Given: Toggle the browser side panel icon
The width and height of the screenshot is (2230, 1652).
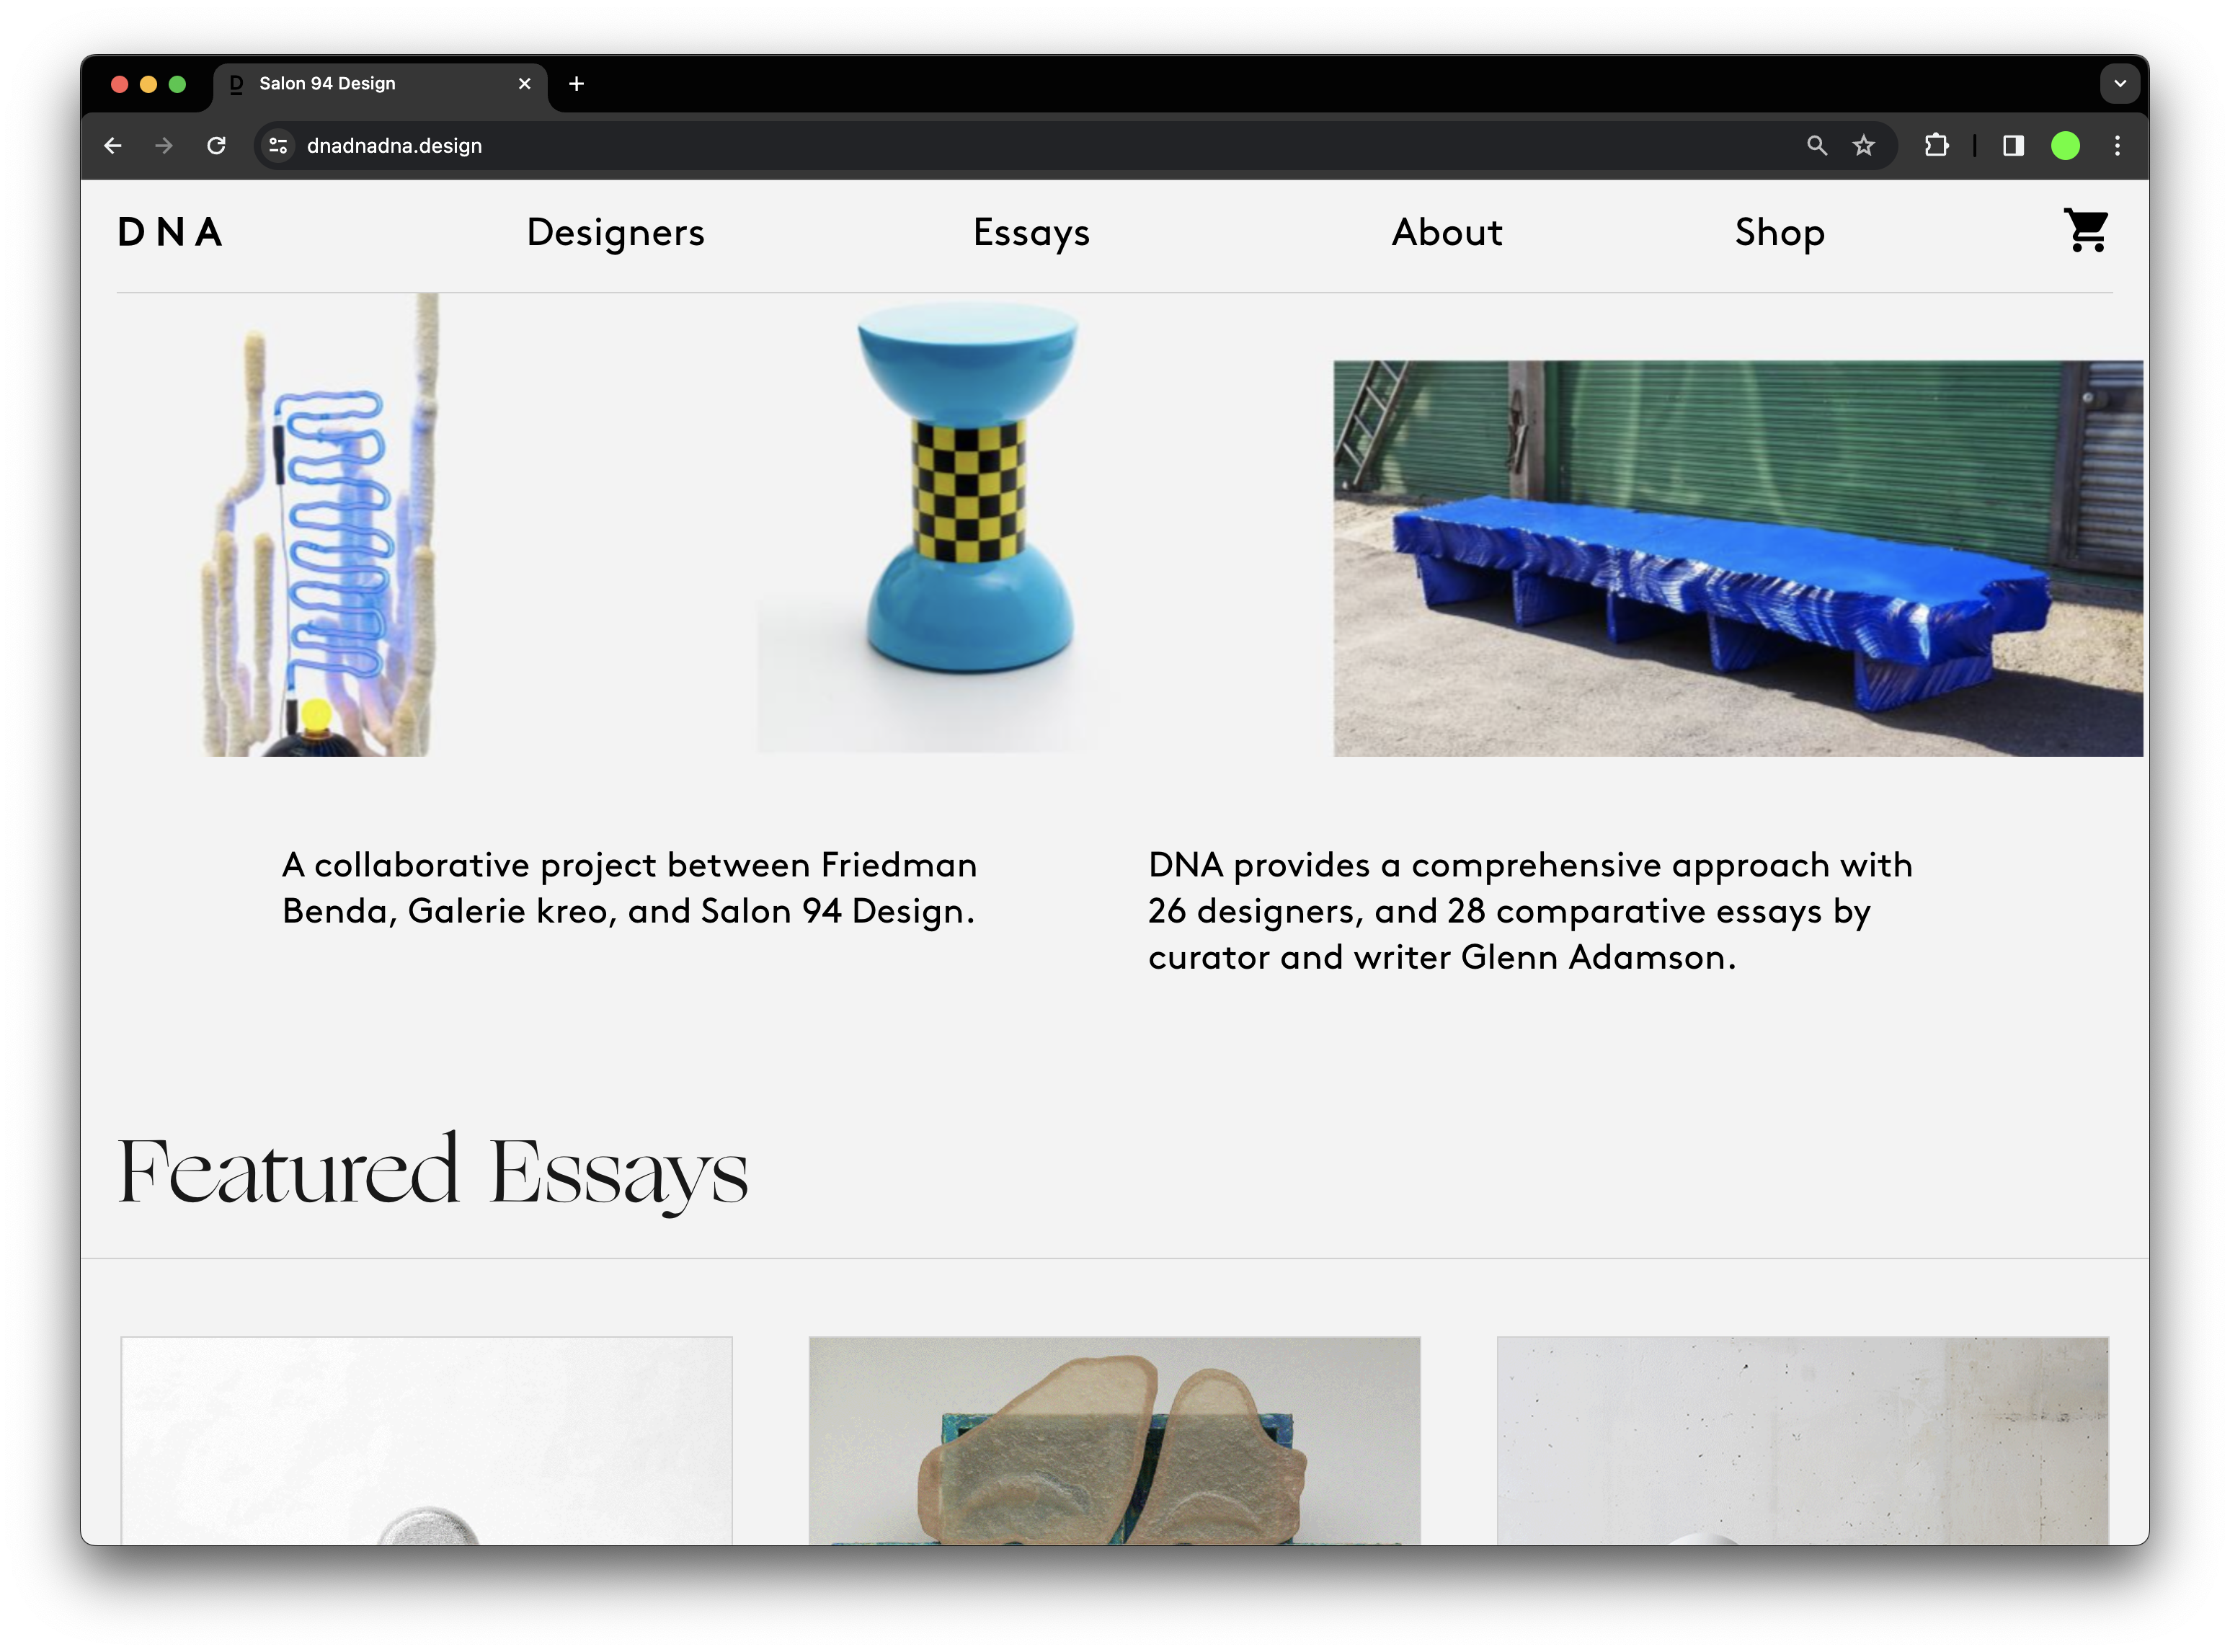Looking at the screenshot, I should 2013,146.
